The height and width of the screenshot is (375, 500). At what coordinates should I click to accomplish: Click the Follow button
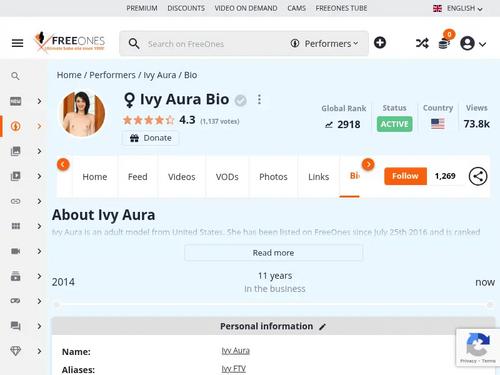(405, 176)
